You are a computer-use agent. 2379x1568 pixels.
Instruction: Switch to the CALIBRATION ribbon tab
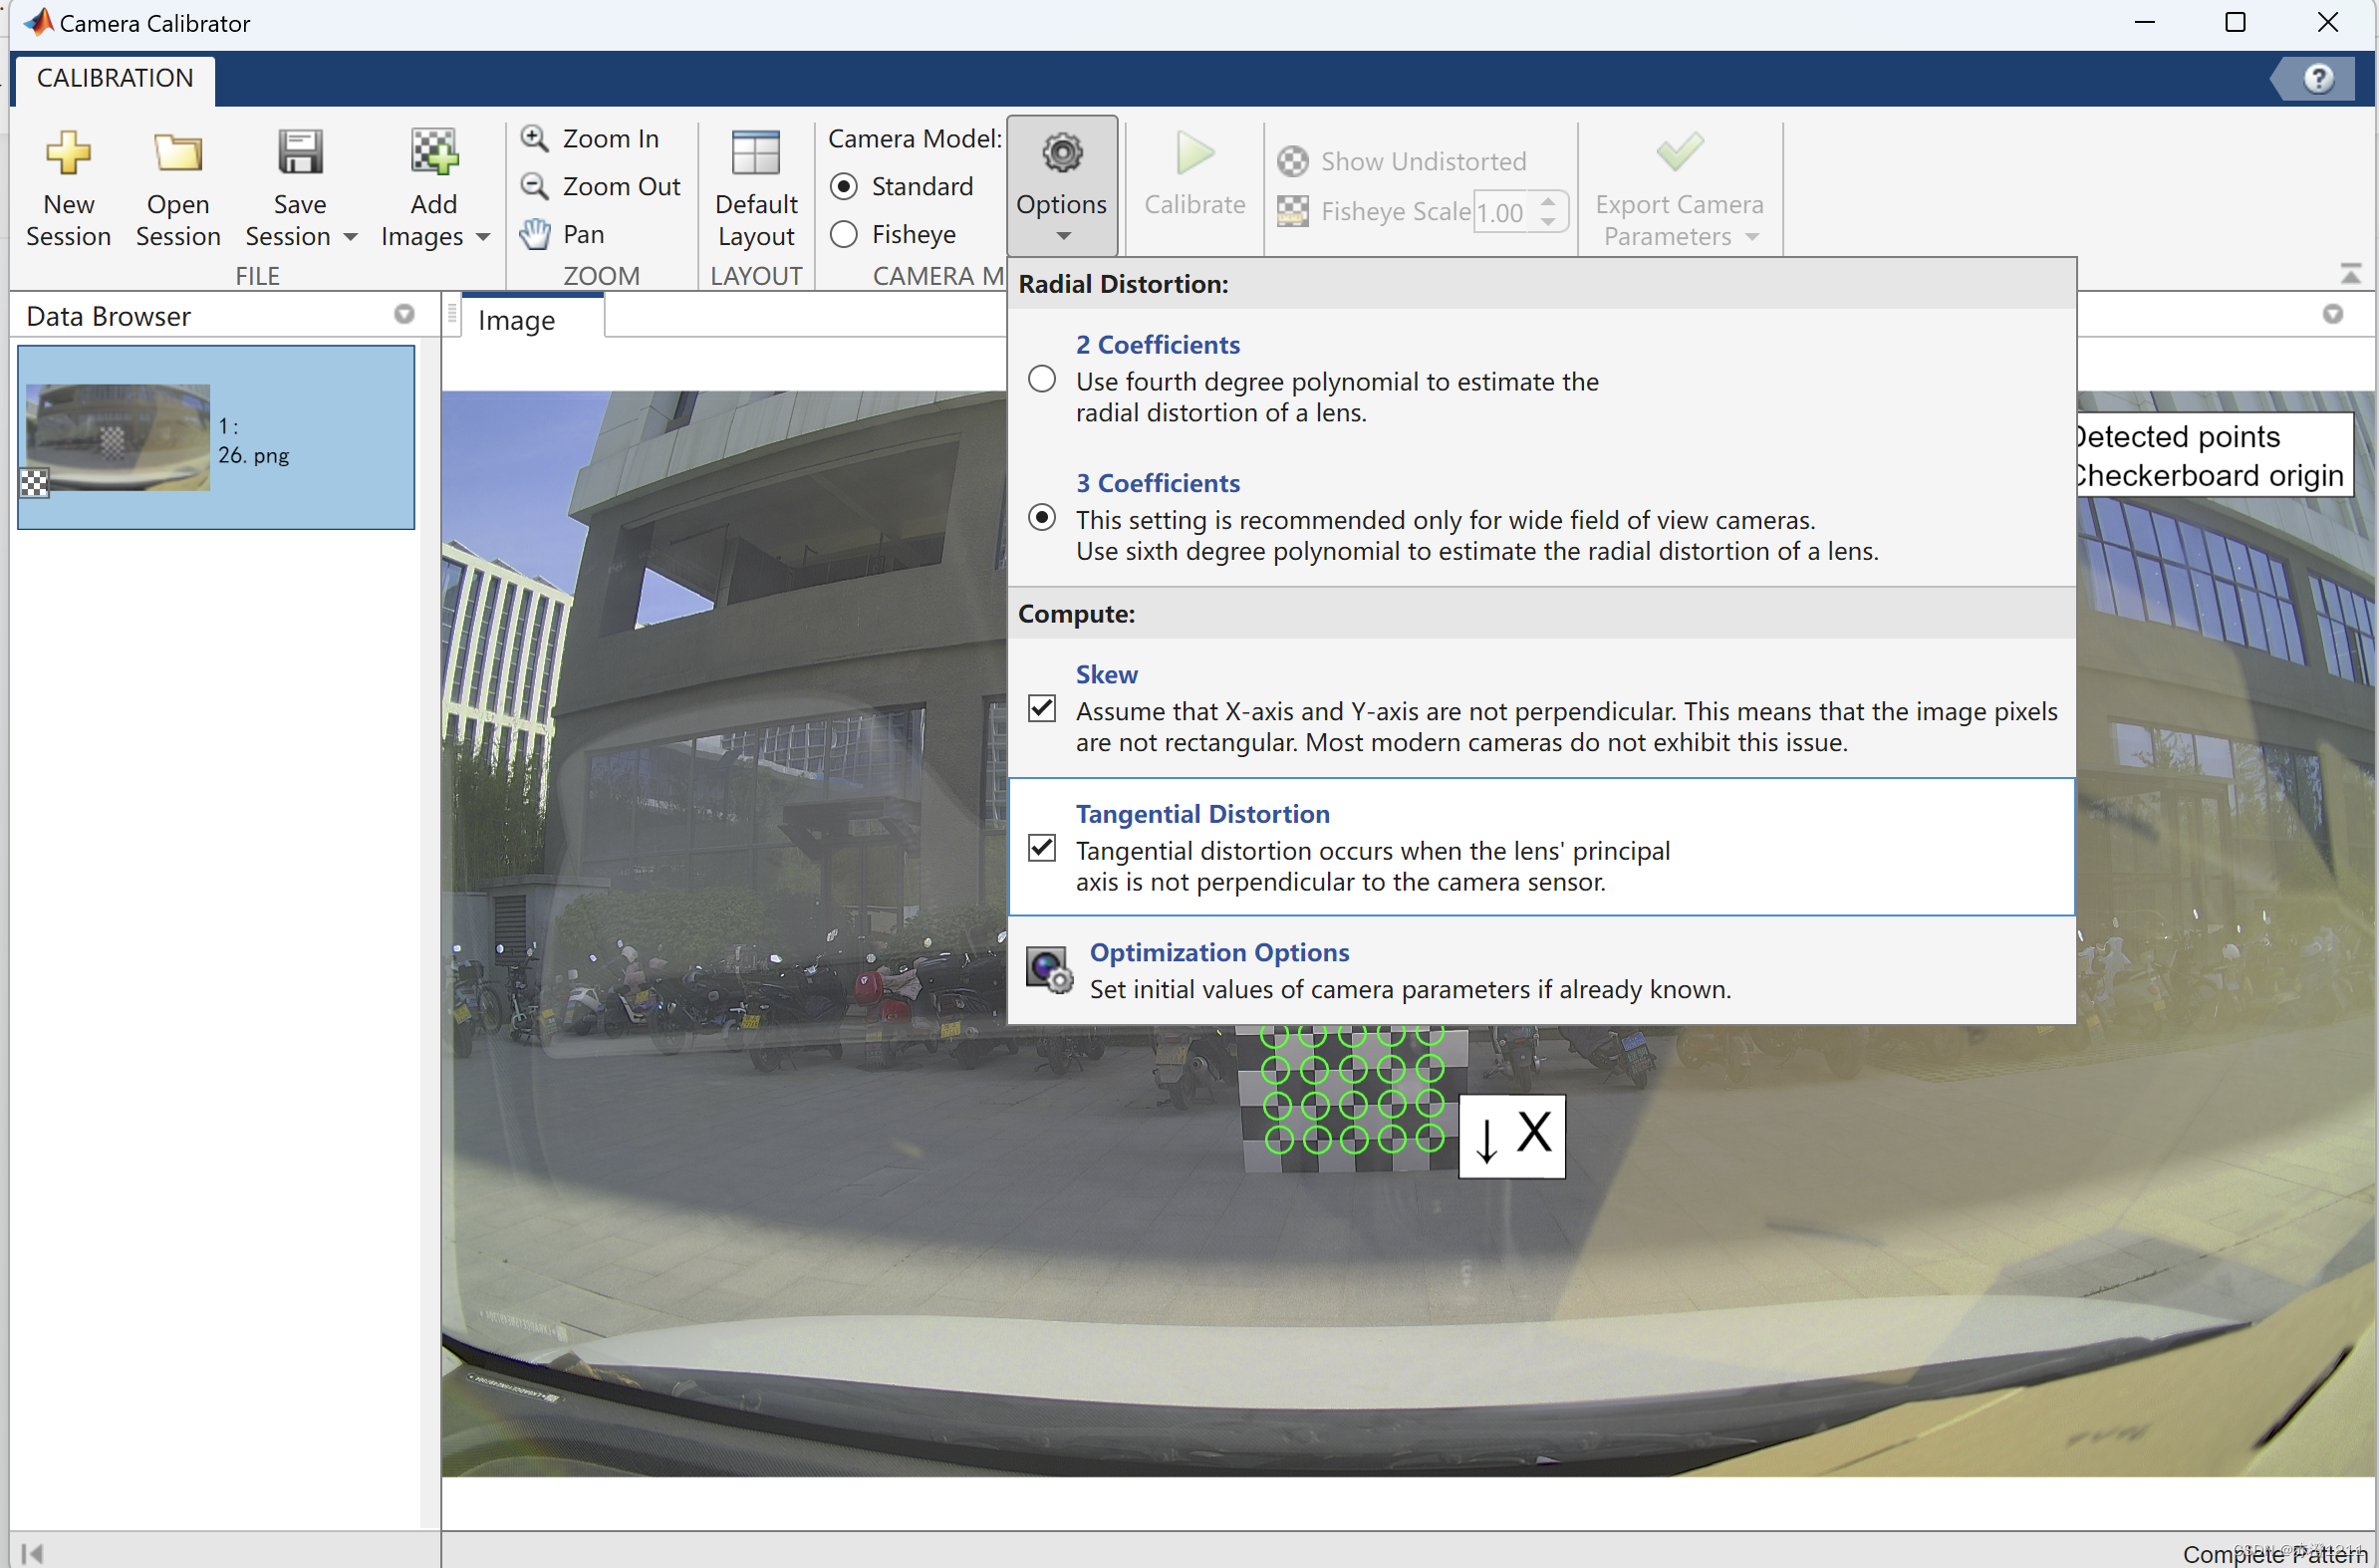pyautogui.click(x=115, y=78)
